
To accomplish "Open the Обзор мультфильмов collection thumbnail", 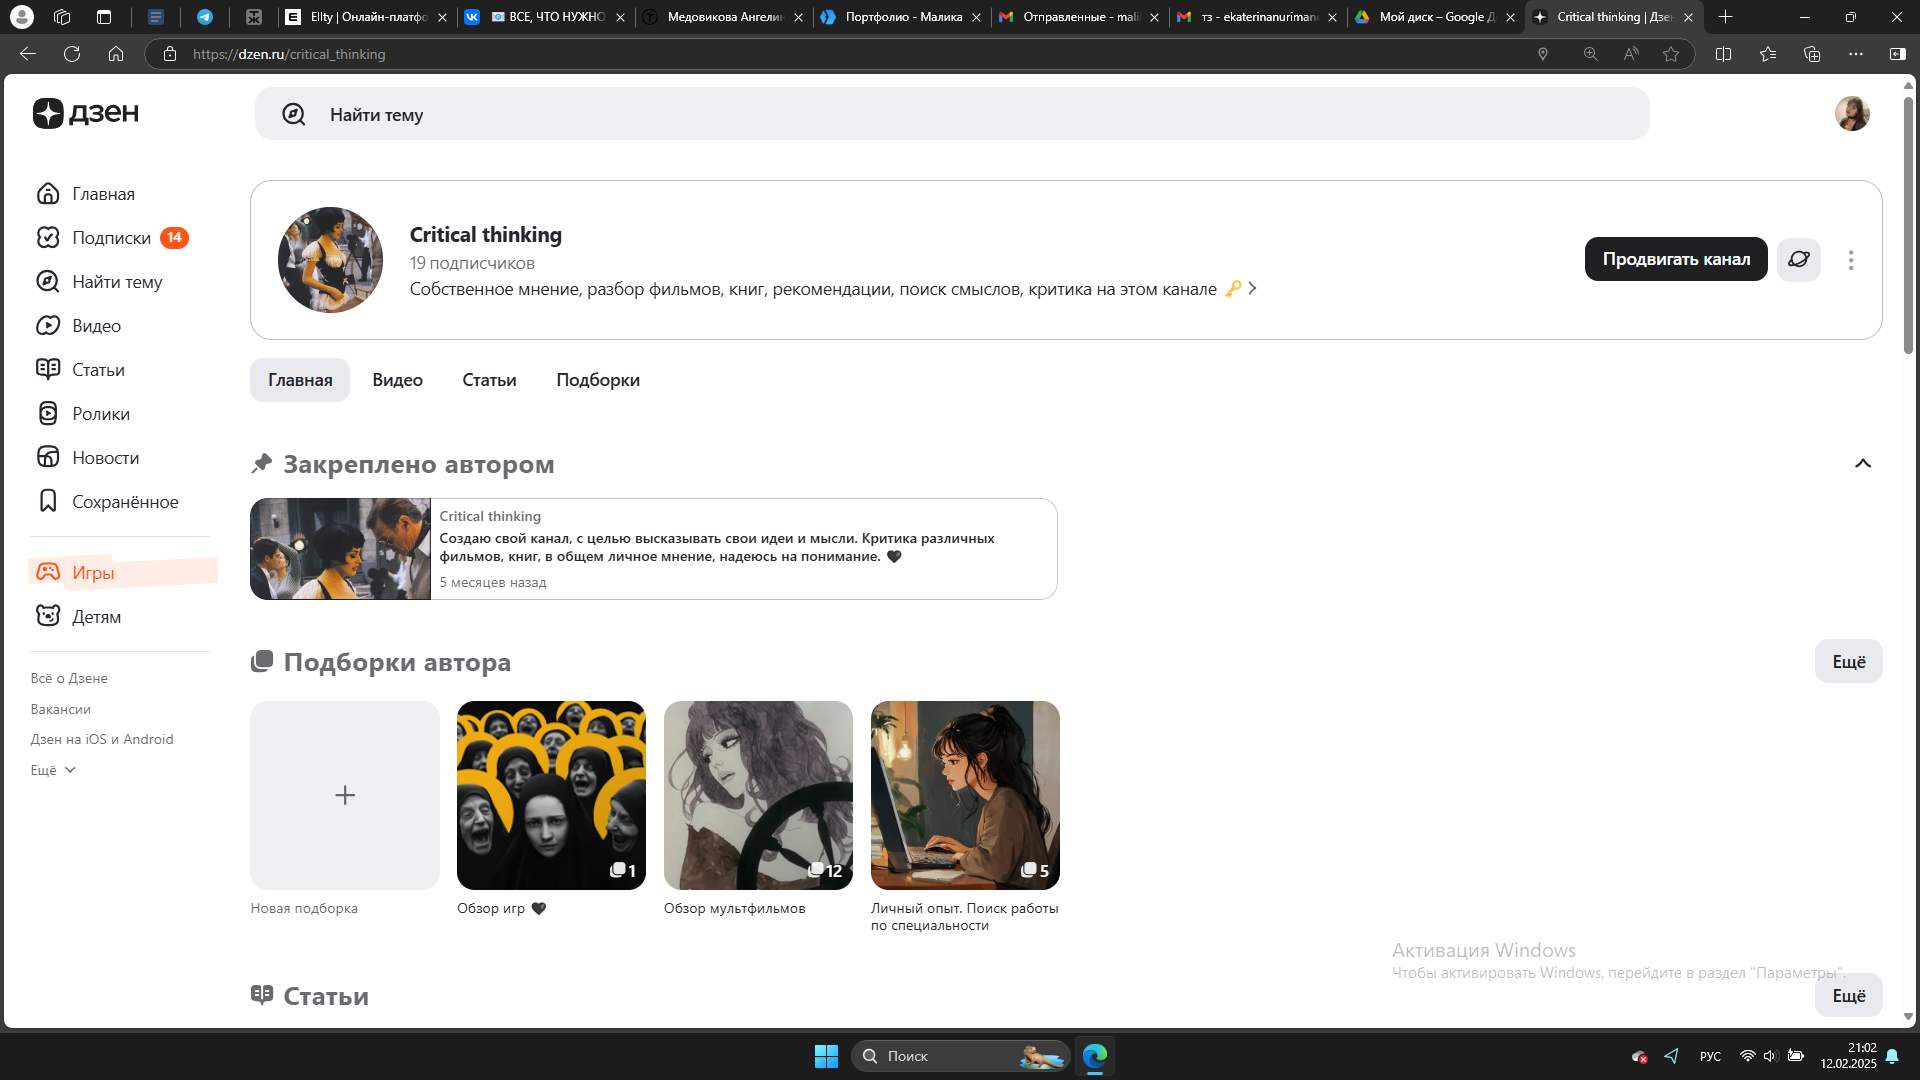I will pos(758,795).
